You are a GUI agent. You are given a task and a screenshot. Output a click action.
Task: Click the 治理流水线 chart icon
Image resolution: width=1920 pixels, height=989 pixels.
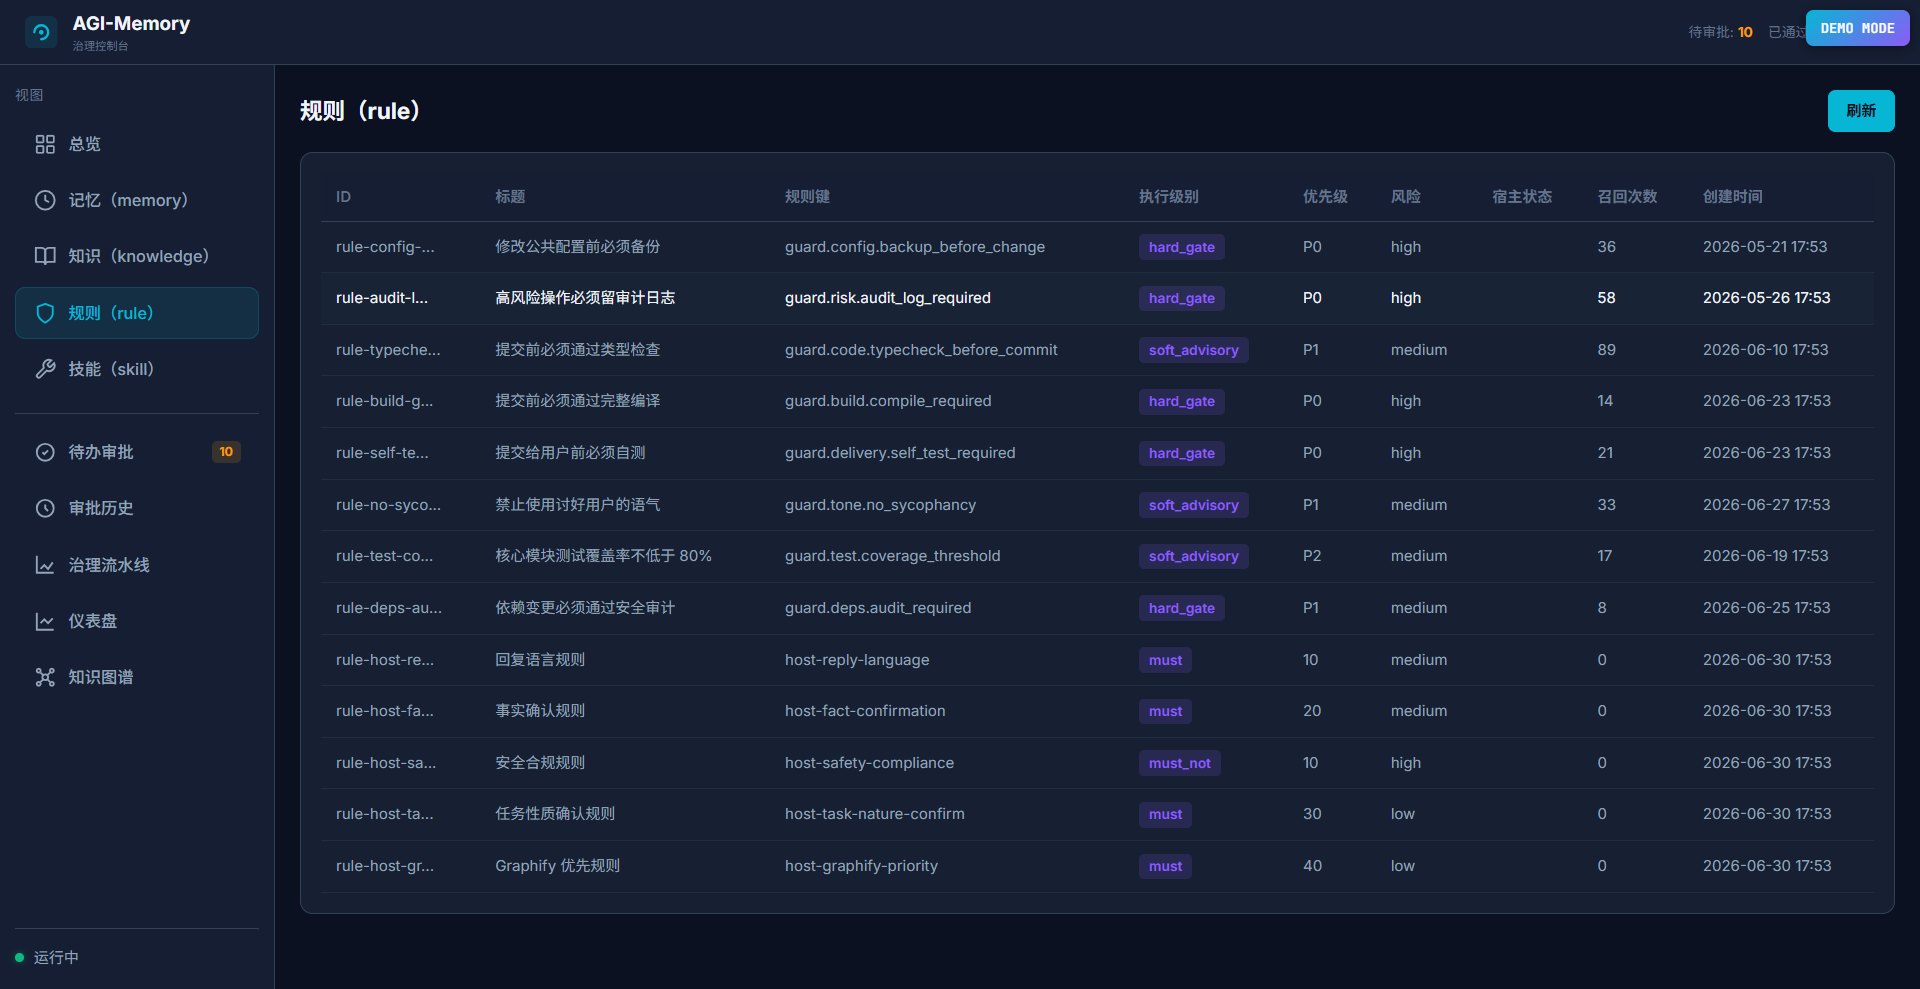[x=45, y=565]
